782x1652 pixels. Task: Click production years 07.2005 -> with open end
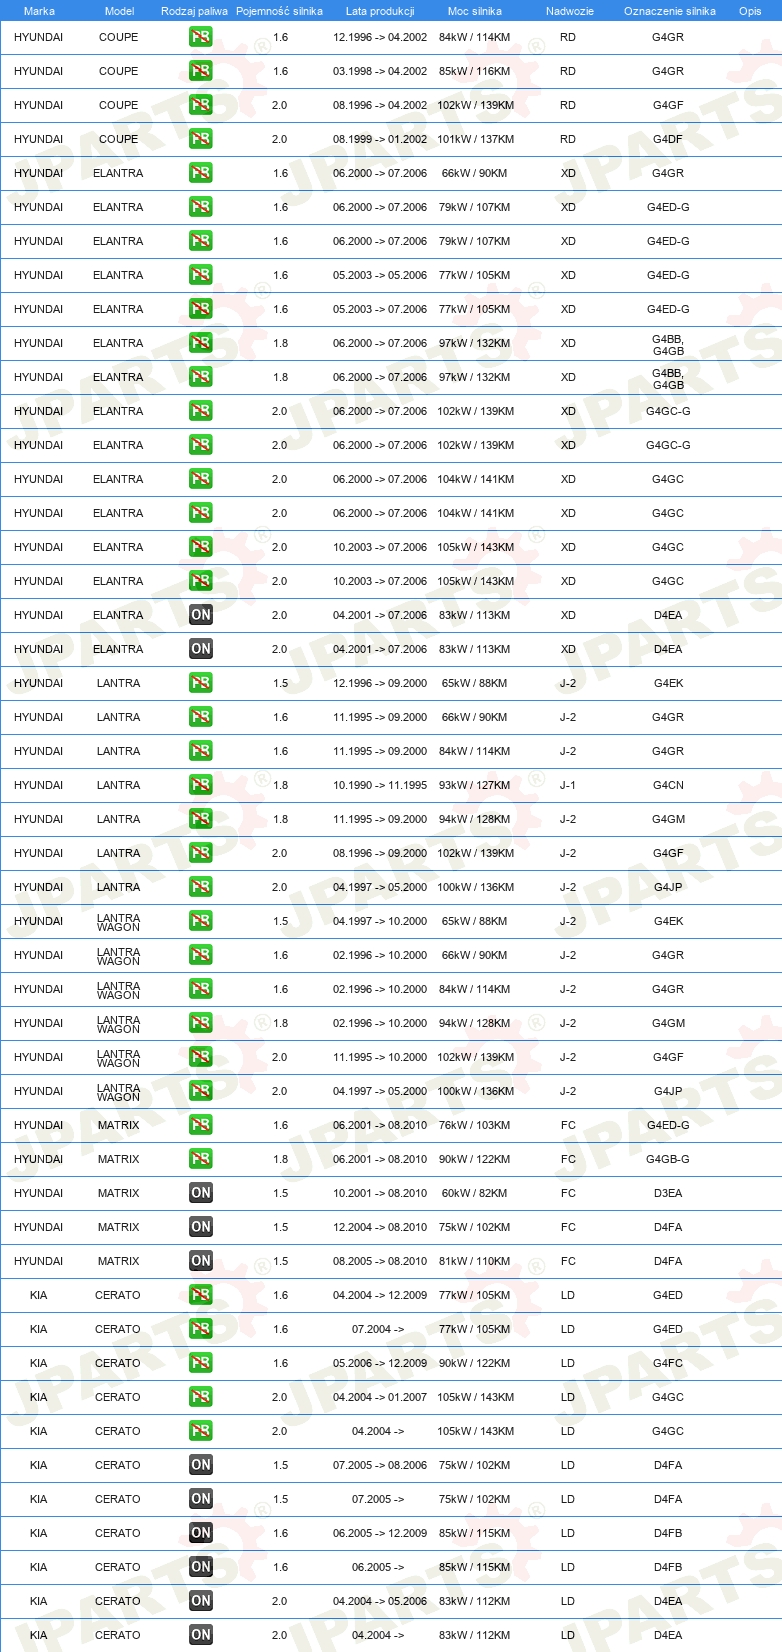[x=378, y=1499]
